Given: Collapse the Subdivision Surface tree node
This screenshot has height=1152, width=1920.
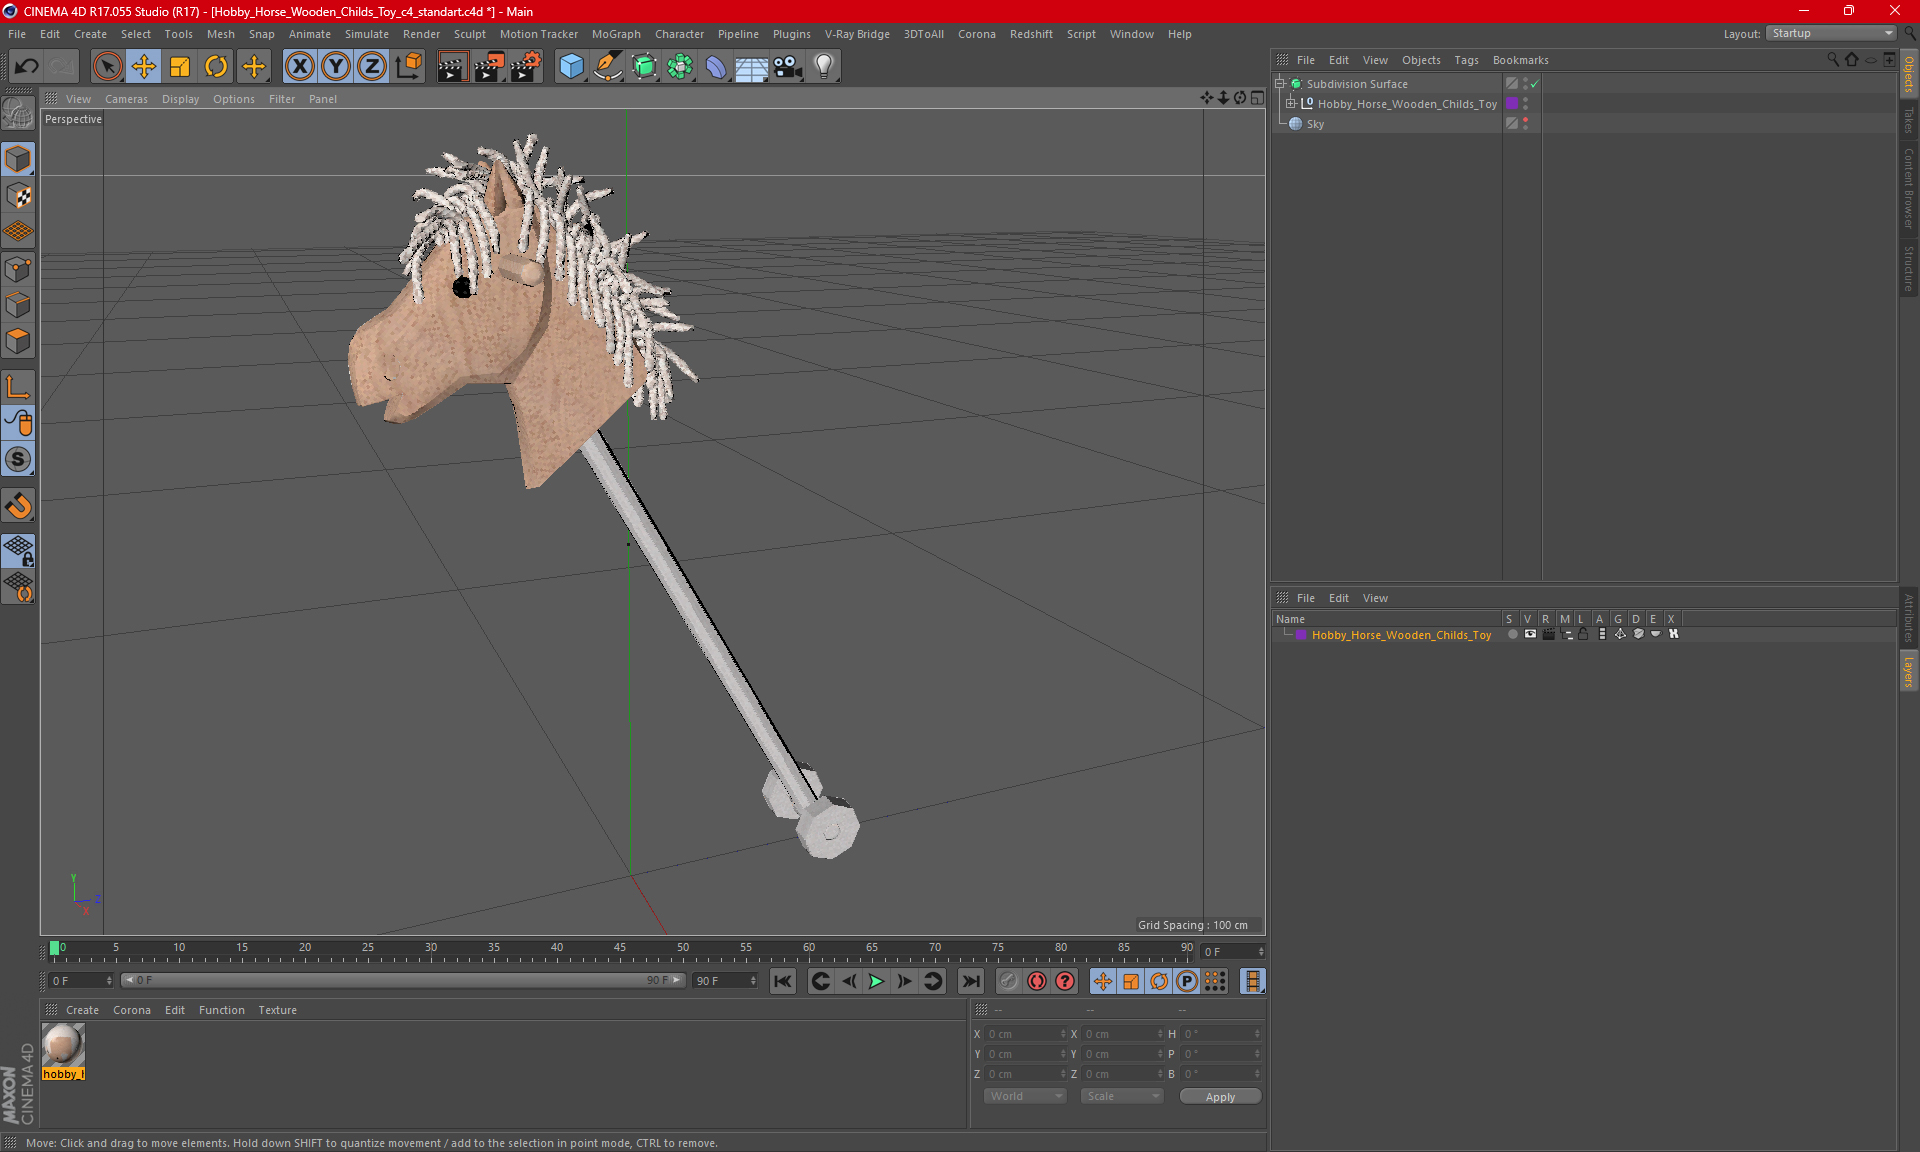Looking at the screenshot, I should coord(1279,84).
